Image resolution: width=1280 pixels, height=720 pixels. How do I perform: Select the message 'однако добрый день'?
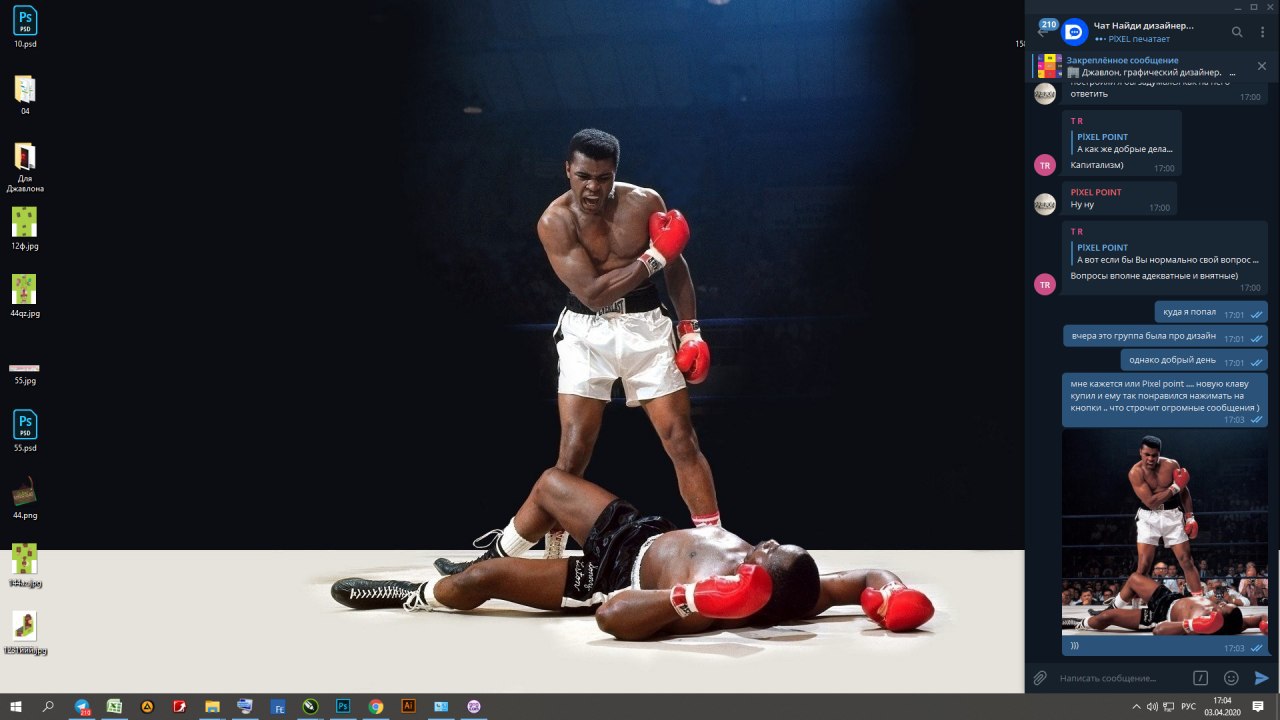click(1194, 360)
